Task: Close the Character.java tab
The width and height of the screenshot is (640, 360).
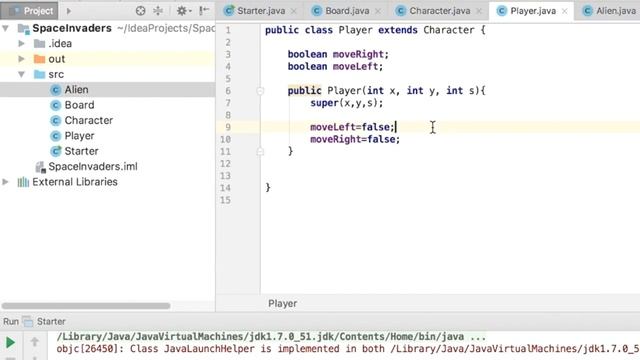Action: point(479,11)
